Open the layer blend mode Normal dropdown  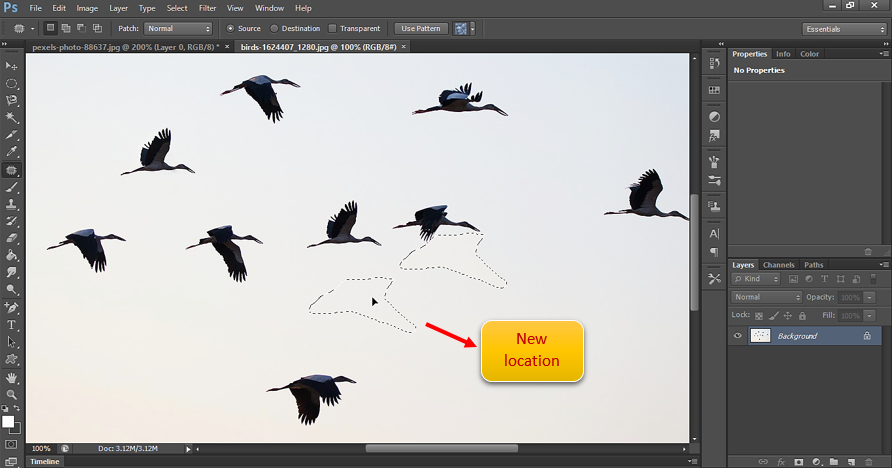pos(767,297)
